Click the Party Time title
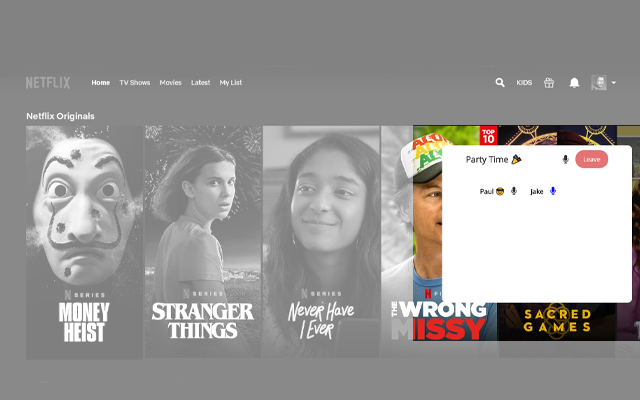The image size is (640, 400). click(x=493, y=160)
